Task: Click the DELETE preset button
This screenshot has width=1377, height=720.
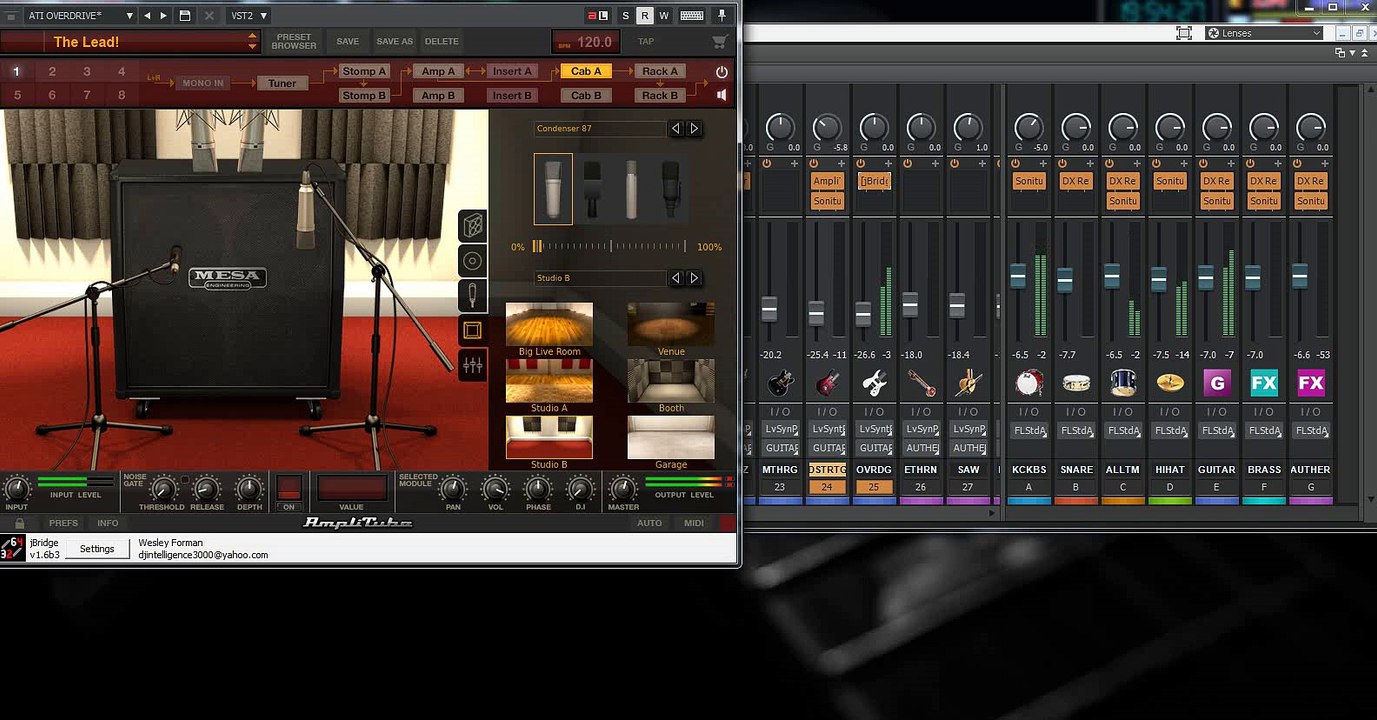Action: pos(442,42)
